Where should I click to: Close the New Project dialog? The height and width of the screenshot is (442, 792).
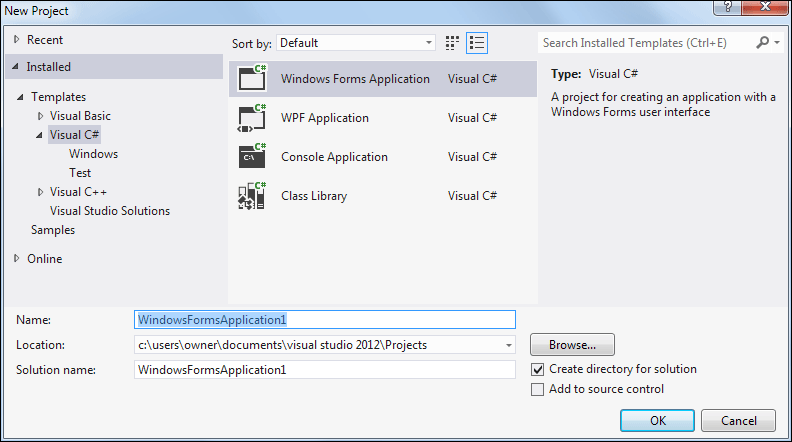pos(765,7)
